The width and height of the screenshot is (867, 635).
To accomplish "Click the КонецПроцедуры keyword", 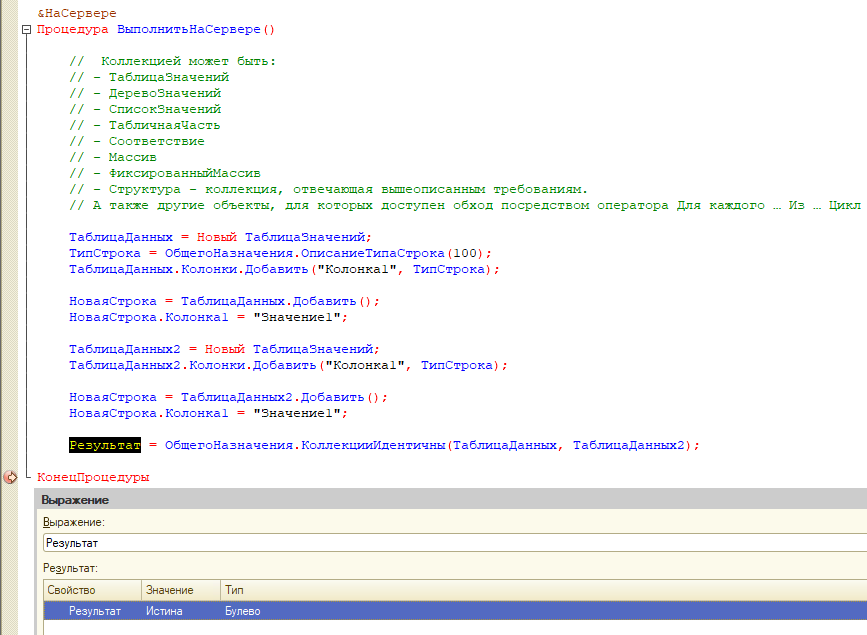I will click(x=93, y=477).
